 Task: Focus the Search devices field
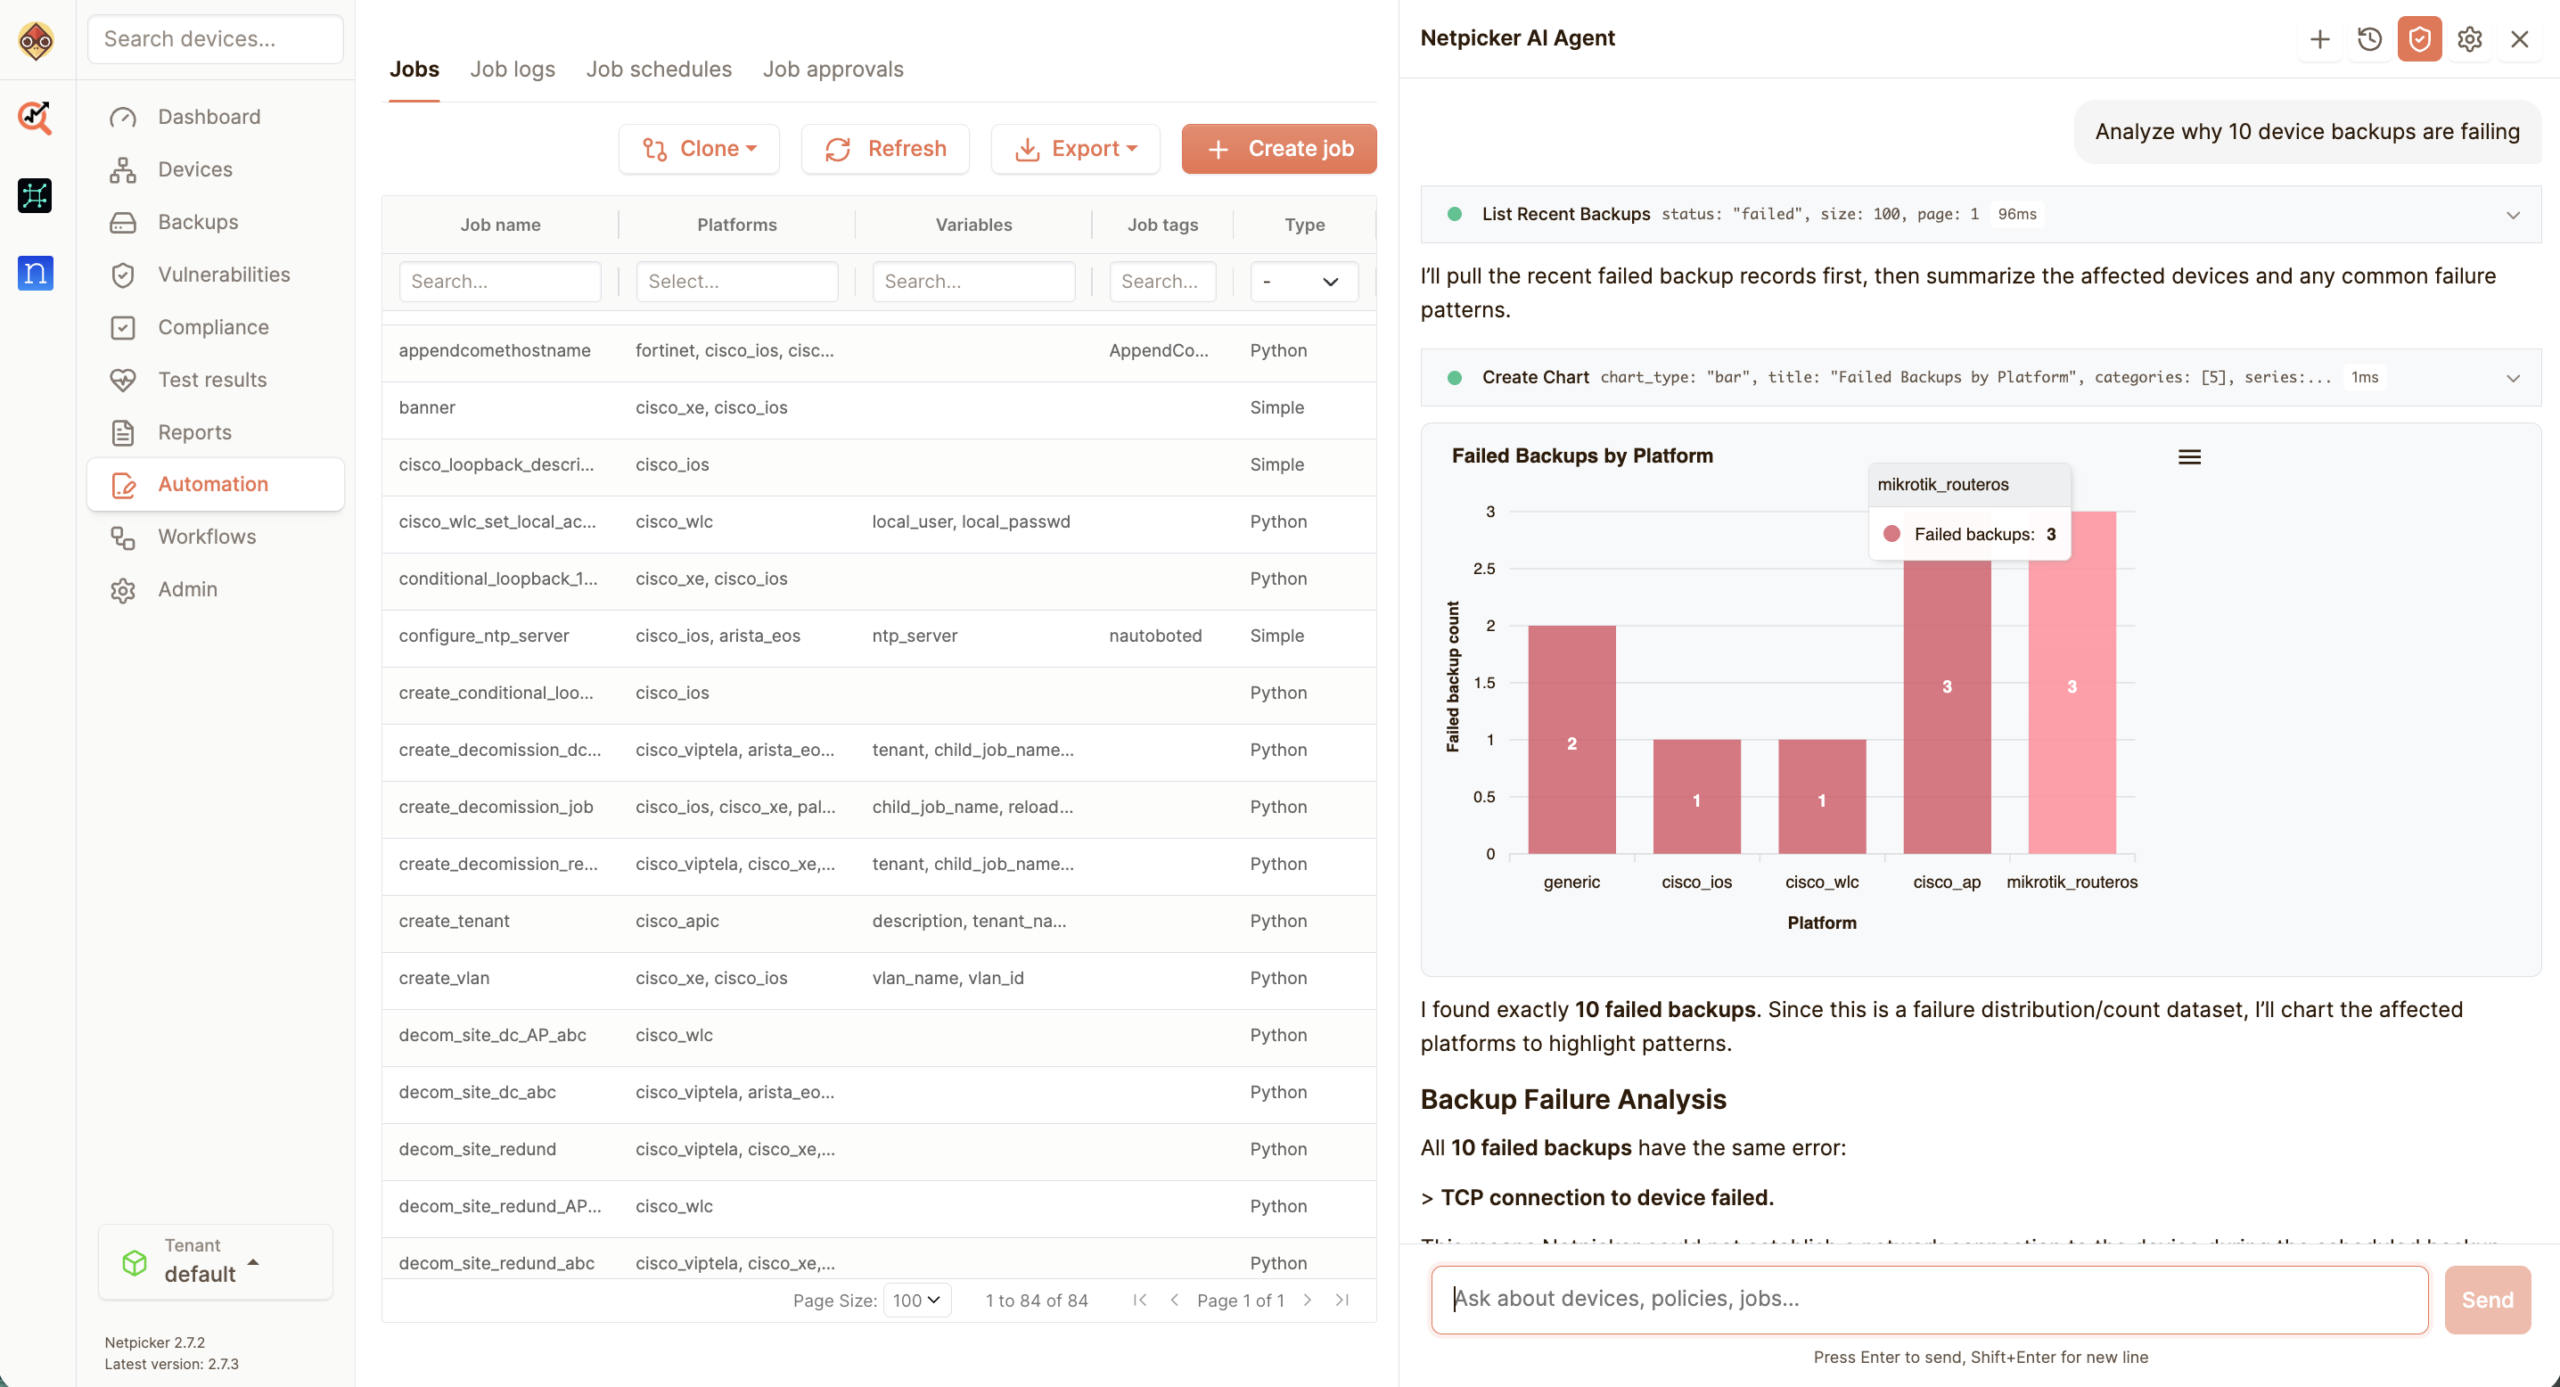click(x=215, y=39)
